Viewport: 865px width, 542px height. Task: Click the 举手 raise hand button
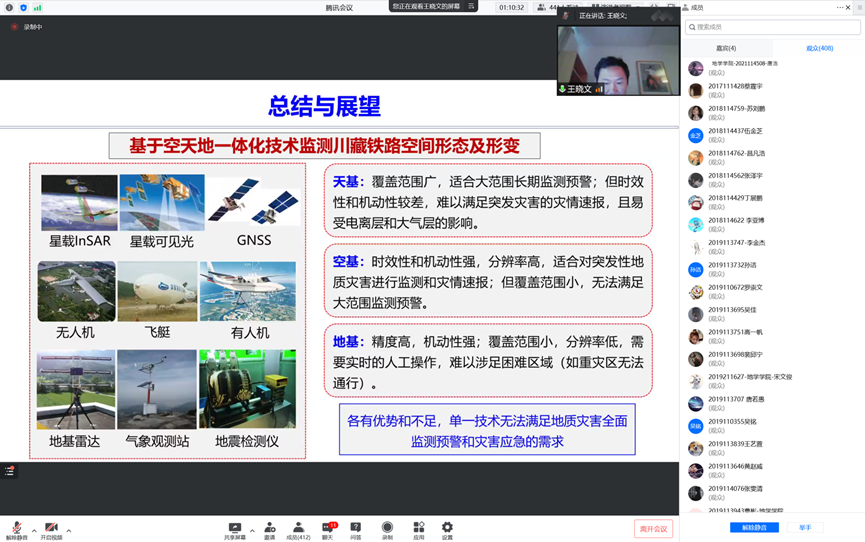pyautogui.click(x=805, y=527)
